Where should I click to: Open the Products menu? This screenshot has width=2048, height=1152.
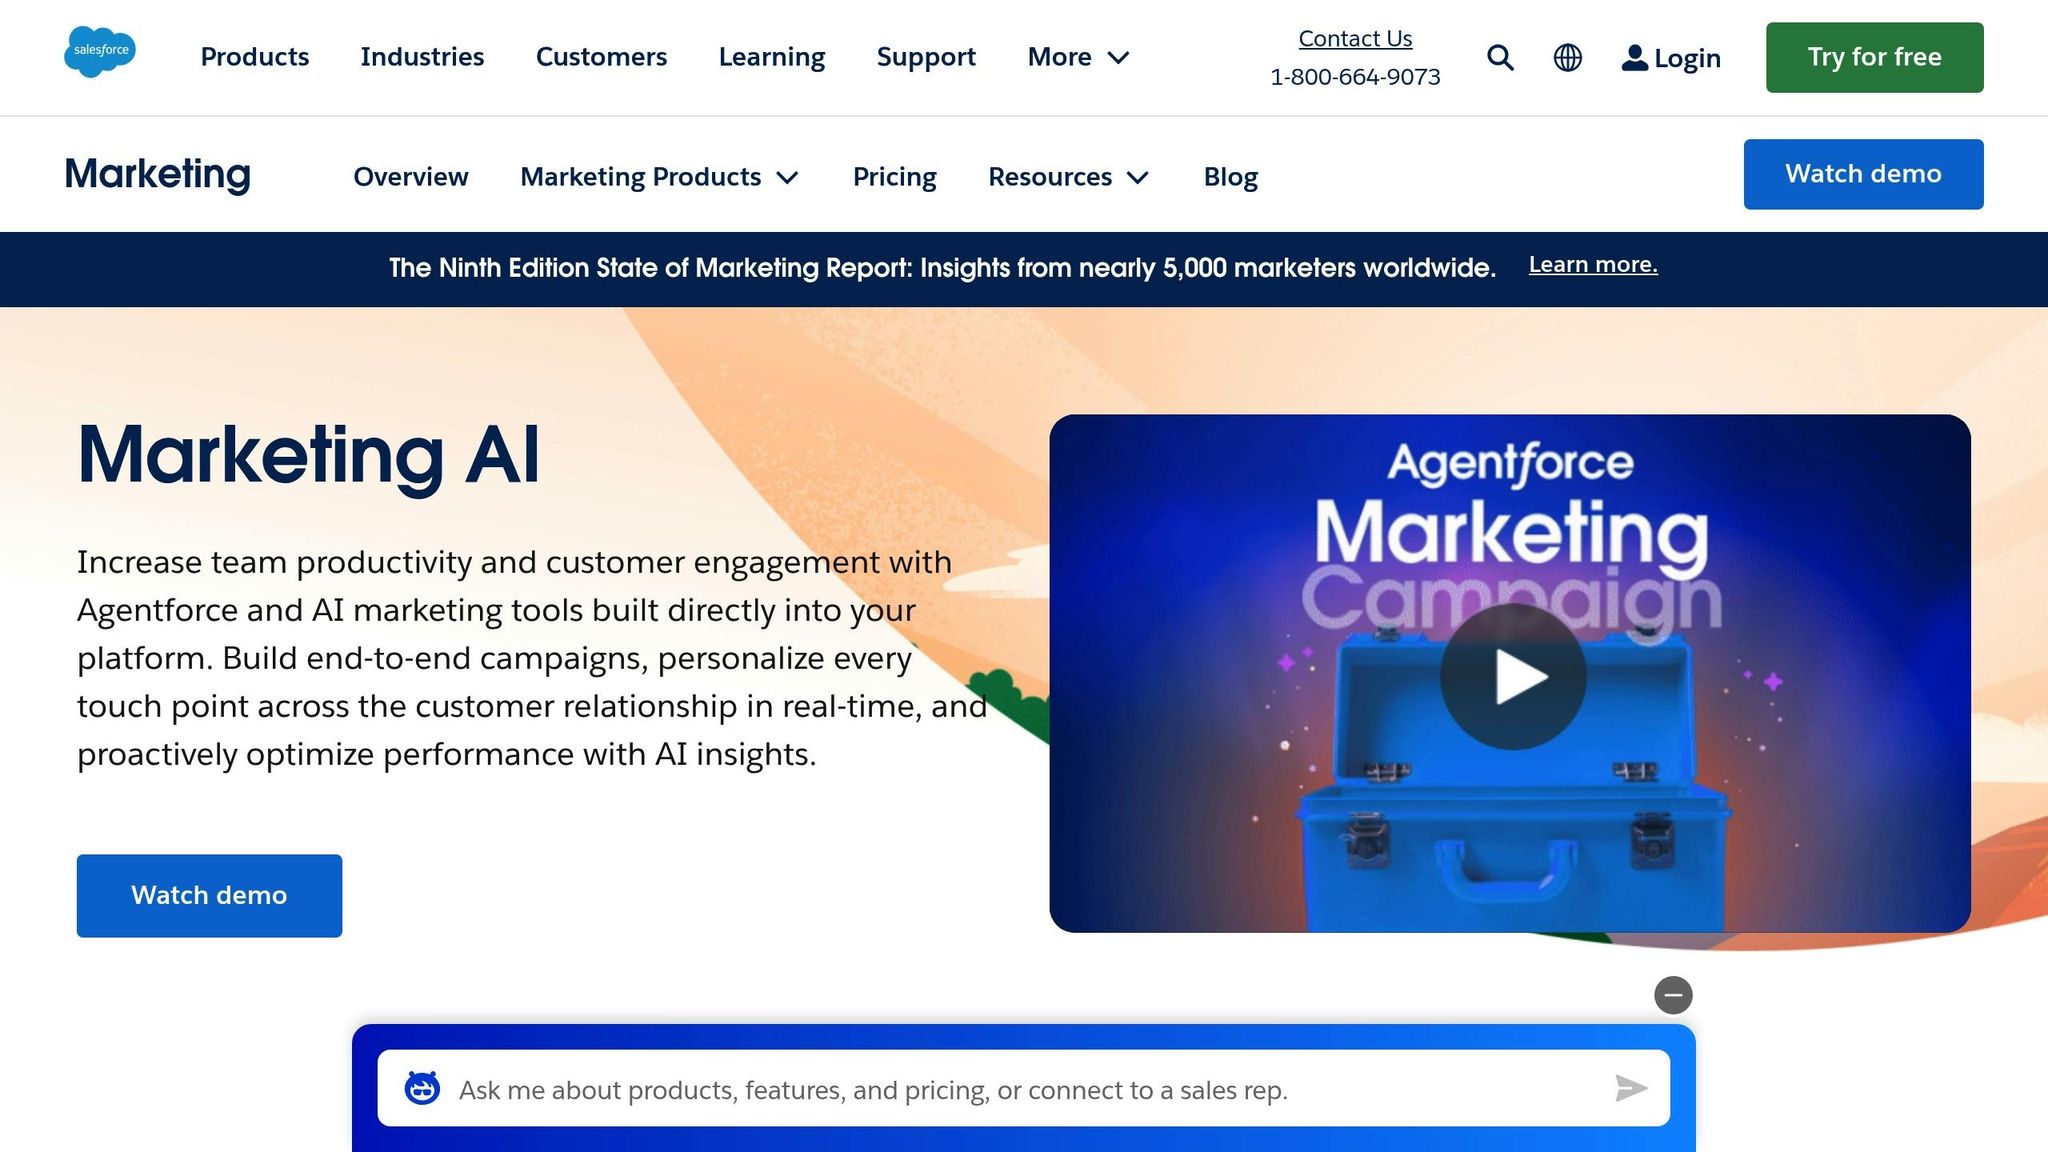click(255, 57)
